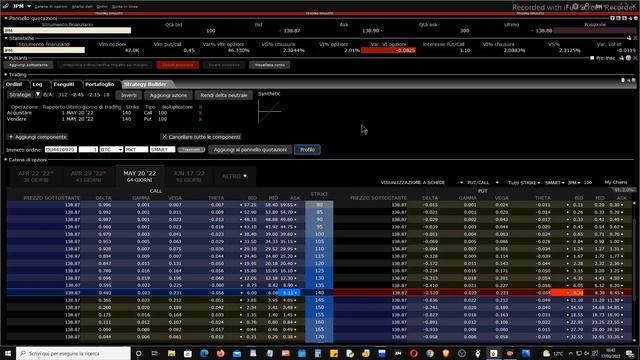640x360 pixels.
Task: Click the Cortana circle icon in taskbar
Action: pyautogui.click(x=138, y=353)
